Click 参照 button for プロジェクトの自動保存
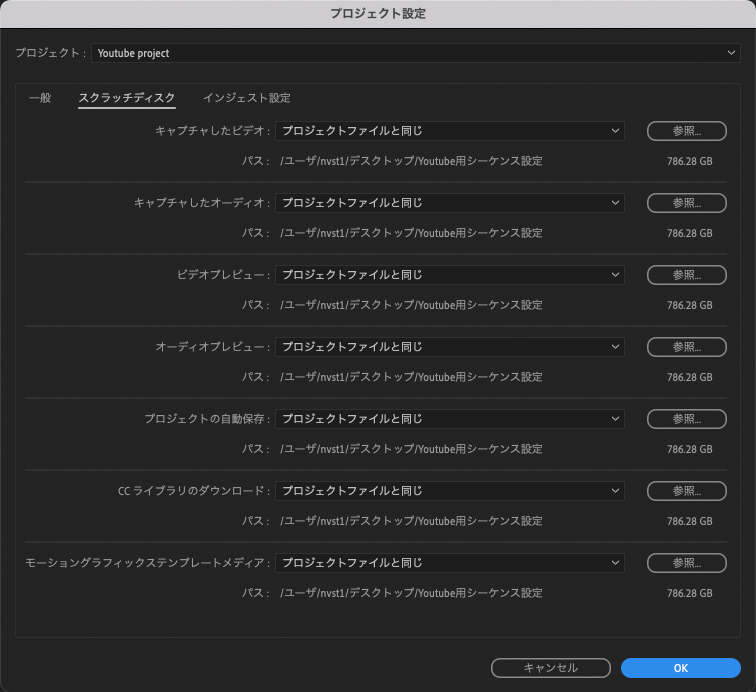The width and height of the screenshot is (756, 692). [687, 419]
